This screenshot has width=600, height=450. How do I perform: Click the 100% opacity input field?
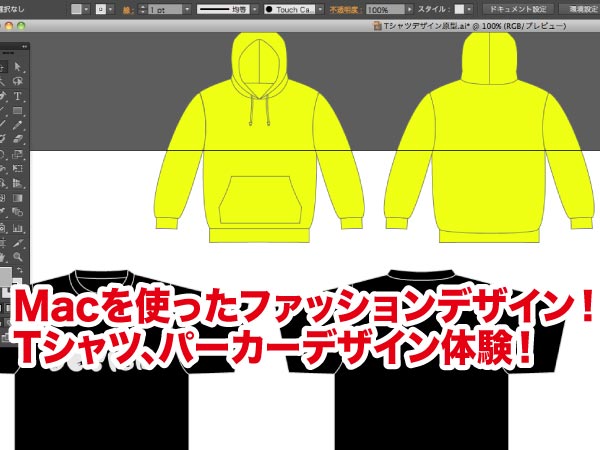(x=385, y=10)
